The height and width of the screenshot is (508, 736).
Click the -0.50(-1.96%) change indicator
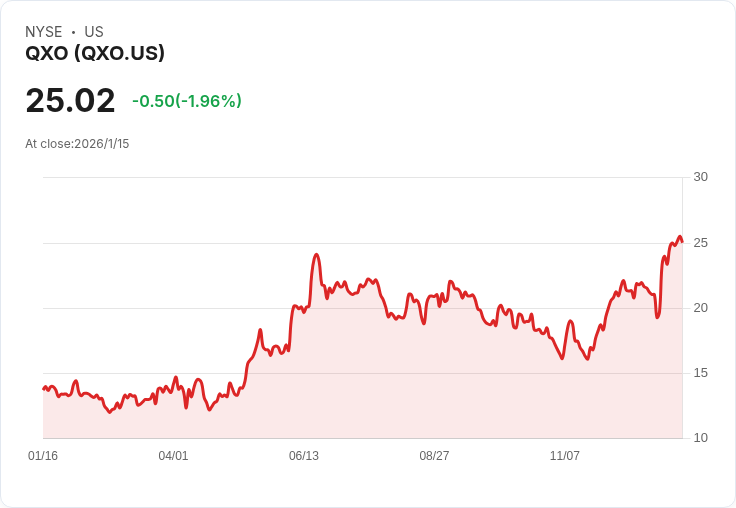click(x=187, y=101)
